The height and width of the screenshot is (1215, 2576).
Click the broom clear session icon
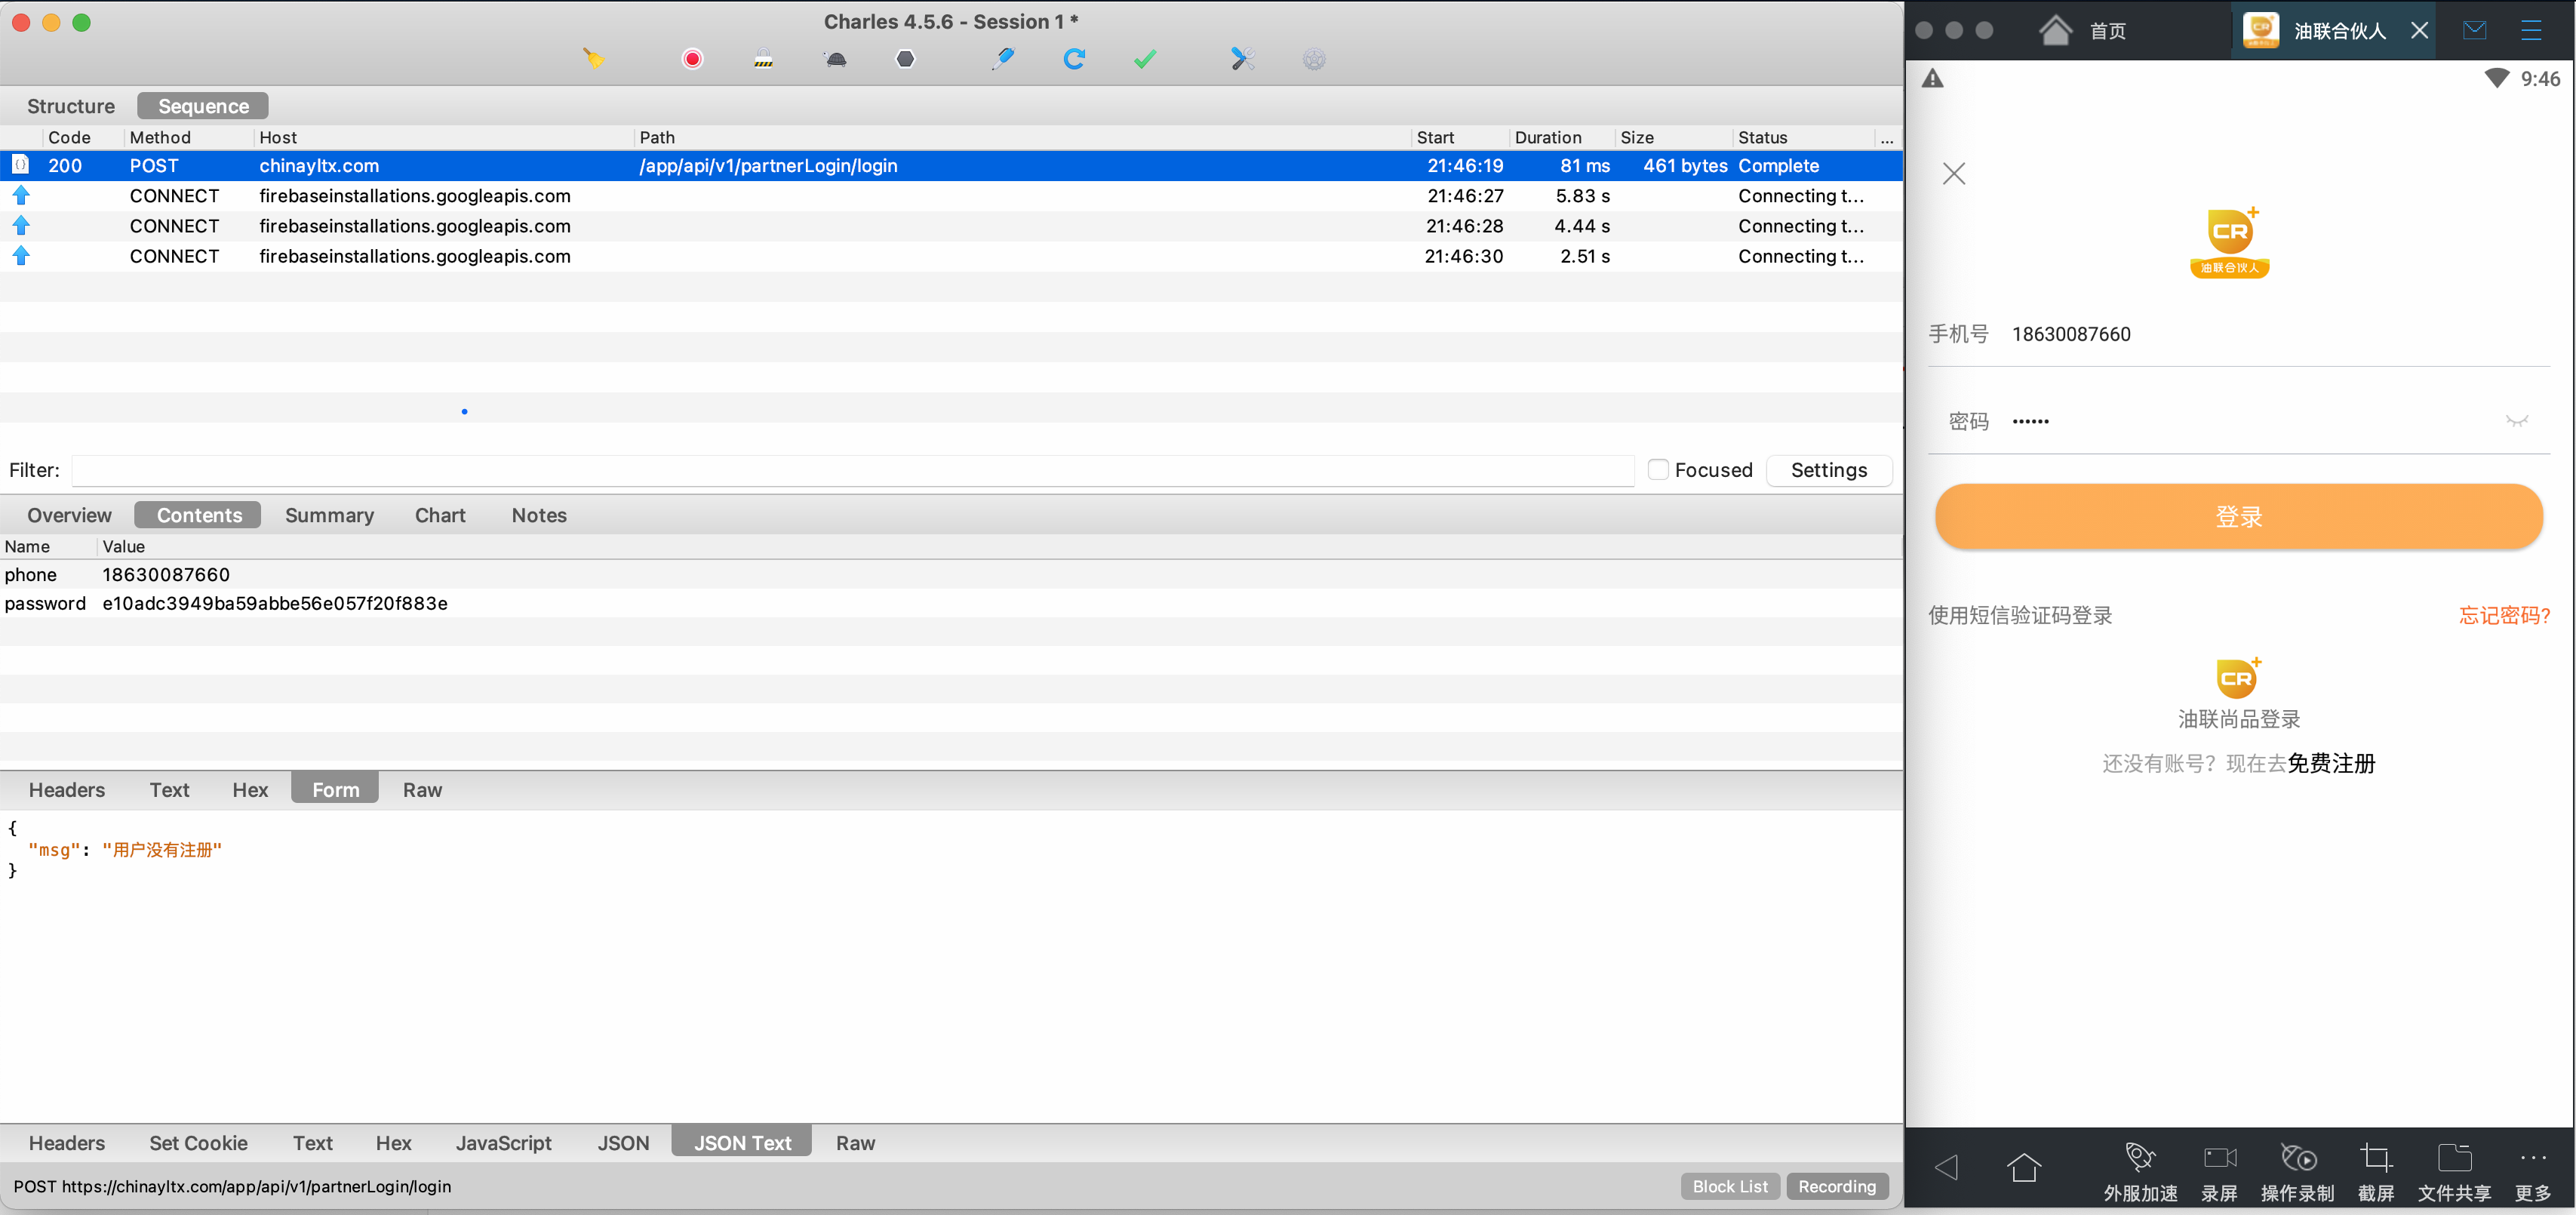[x=593, y=59]
